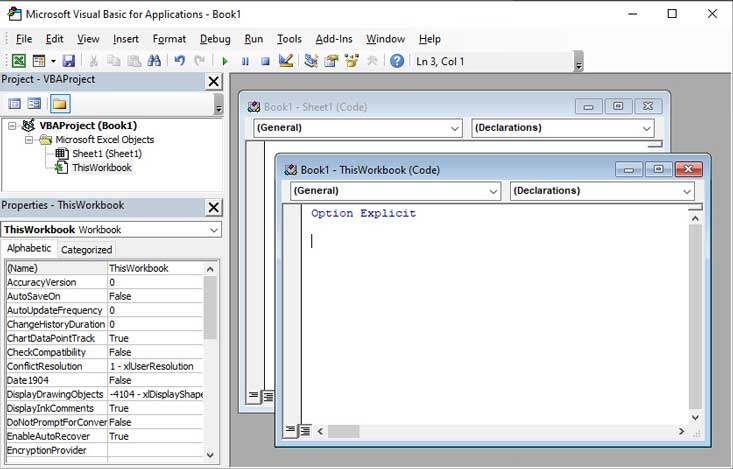The image size is (733, 469).
Task: Open the ThisWorkbook Workbook object dropdown
Action: pyautogui.click(x=214, y=230)
